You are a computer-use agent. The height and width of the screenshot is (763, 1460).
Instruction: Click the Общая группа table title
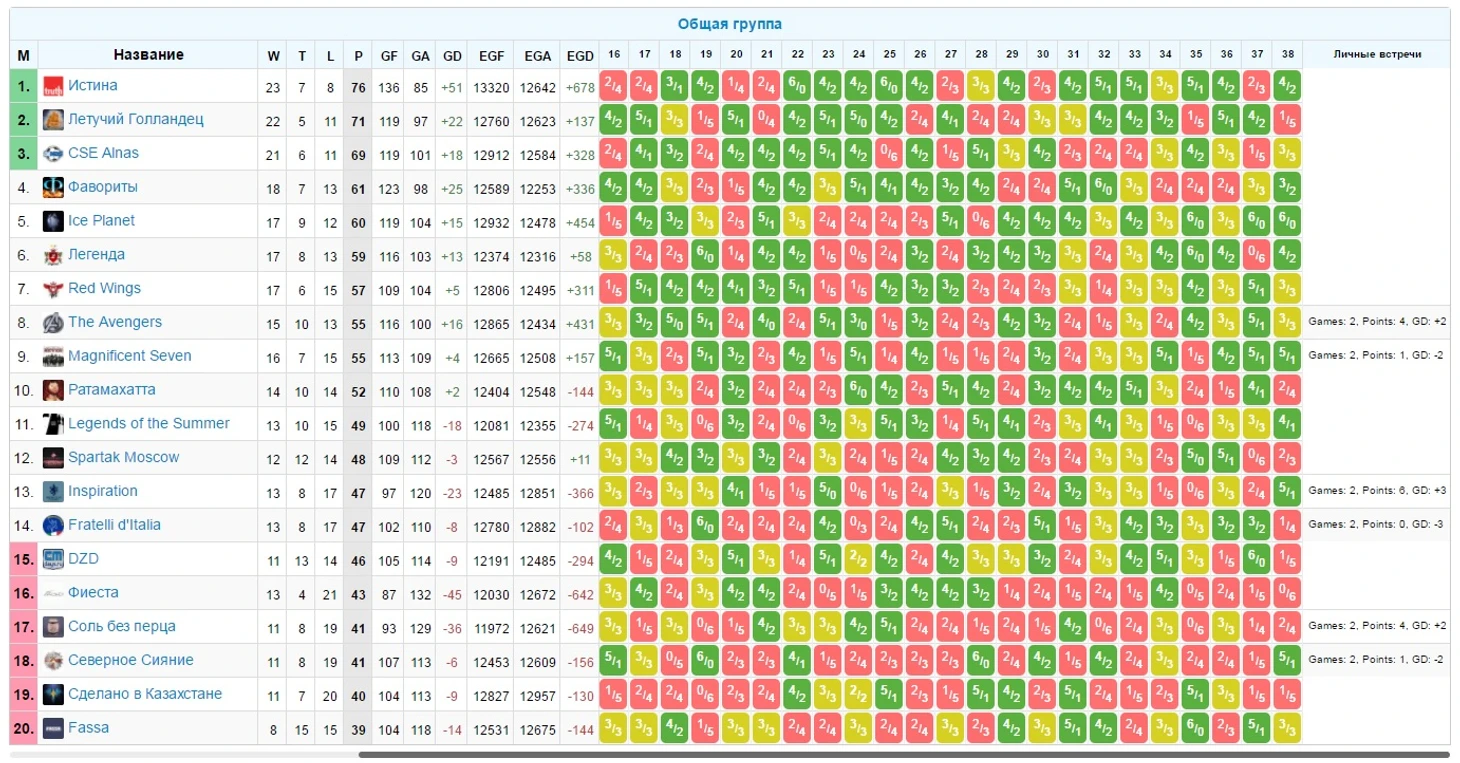730,24
